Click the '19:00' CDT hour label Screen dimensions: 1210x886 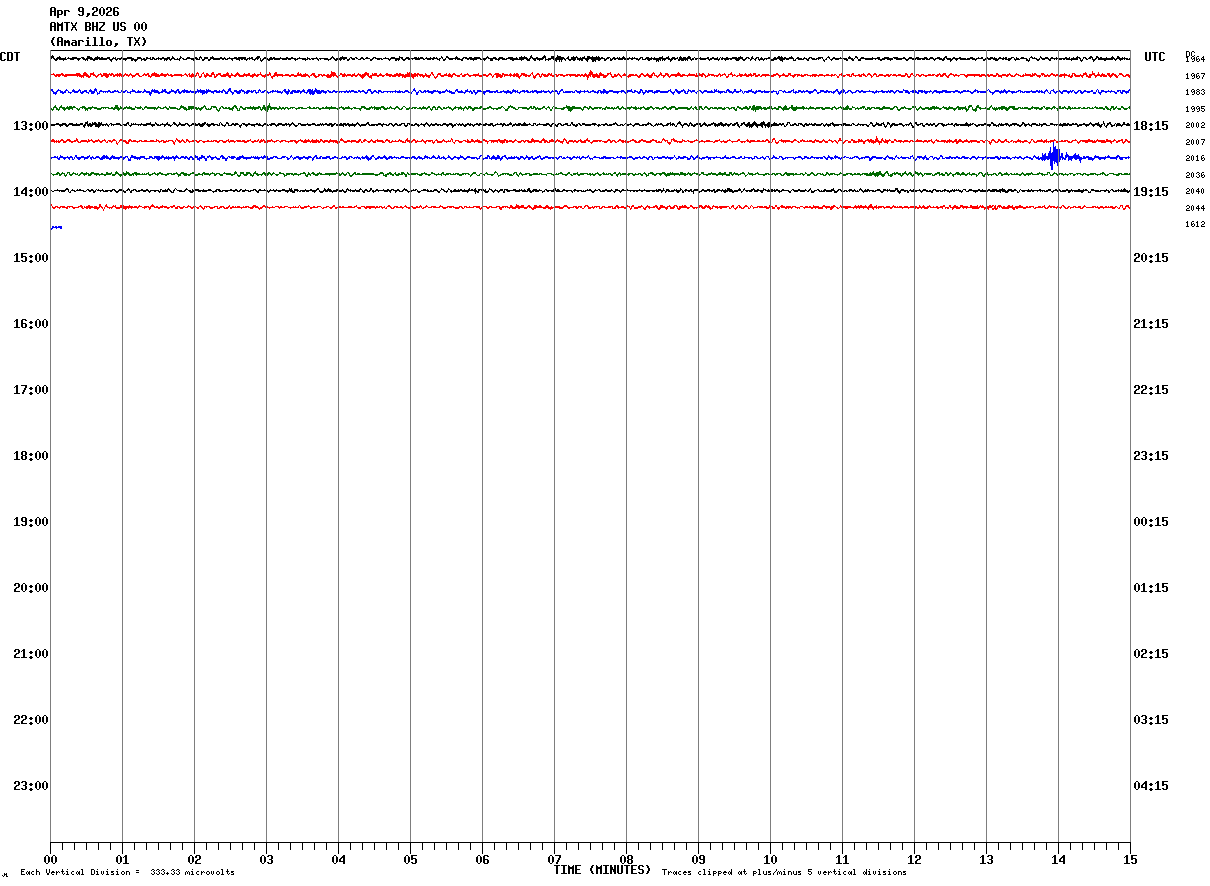coord(31,522)
